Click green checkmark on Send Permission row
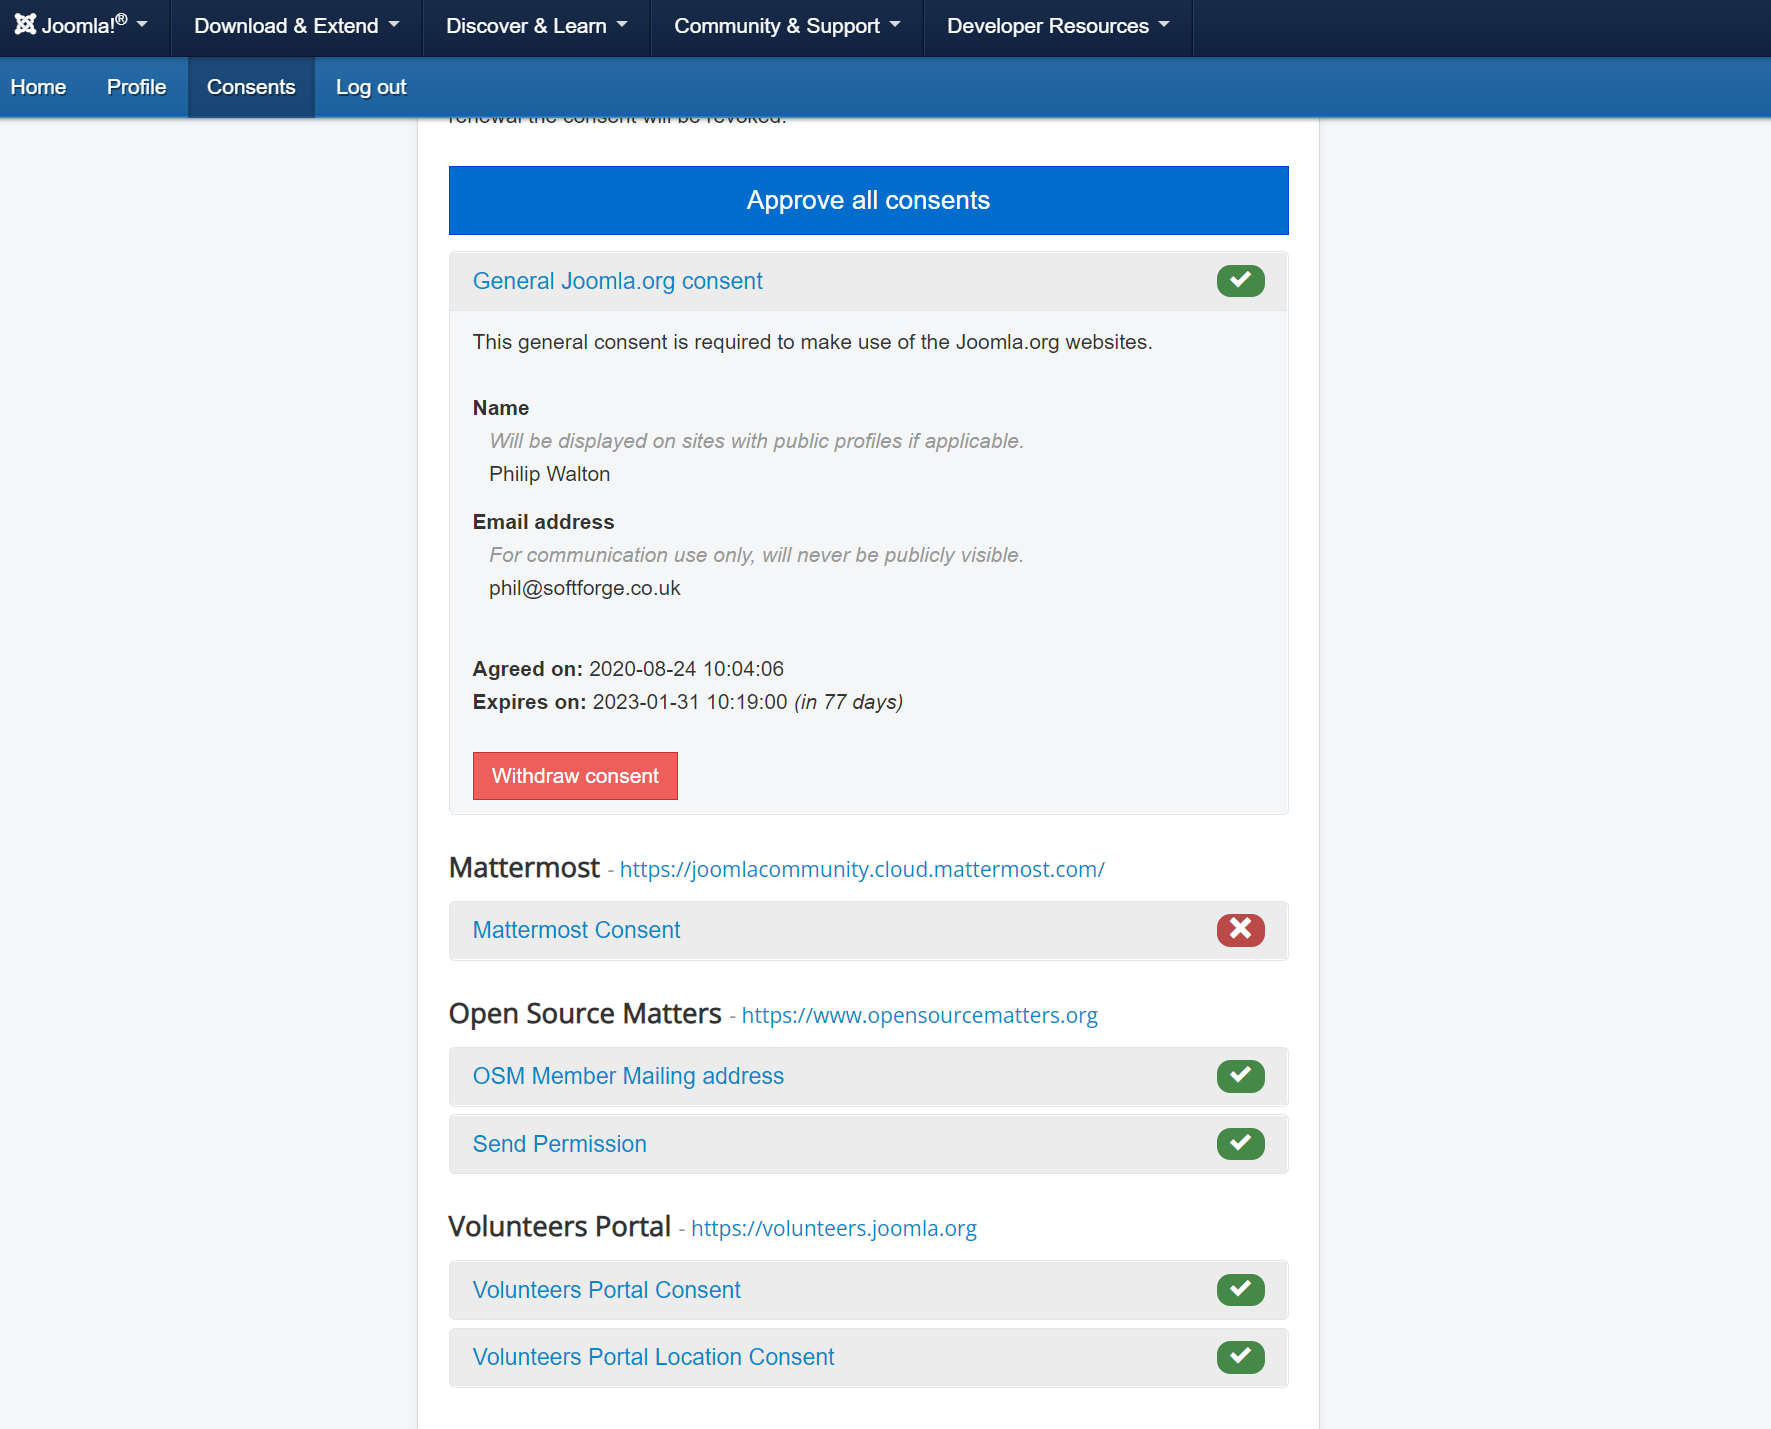This screenshot has height=1429, width=1771. (1240, 1144)
